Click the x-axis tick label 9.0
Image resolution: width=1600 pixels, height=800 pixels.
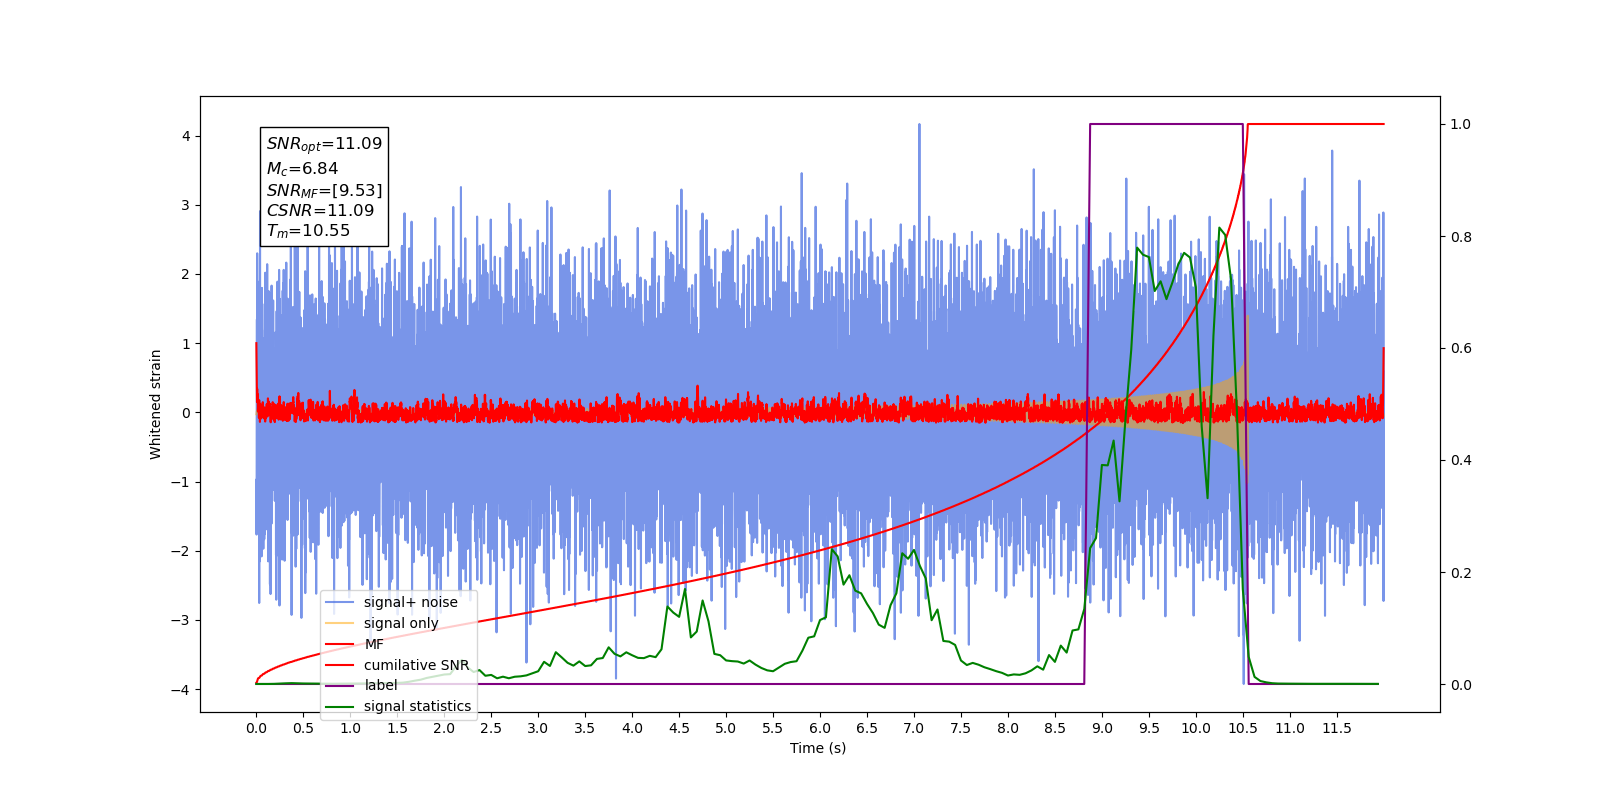[x=1102, y=728]
